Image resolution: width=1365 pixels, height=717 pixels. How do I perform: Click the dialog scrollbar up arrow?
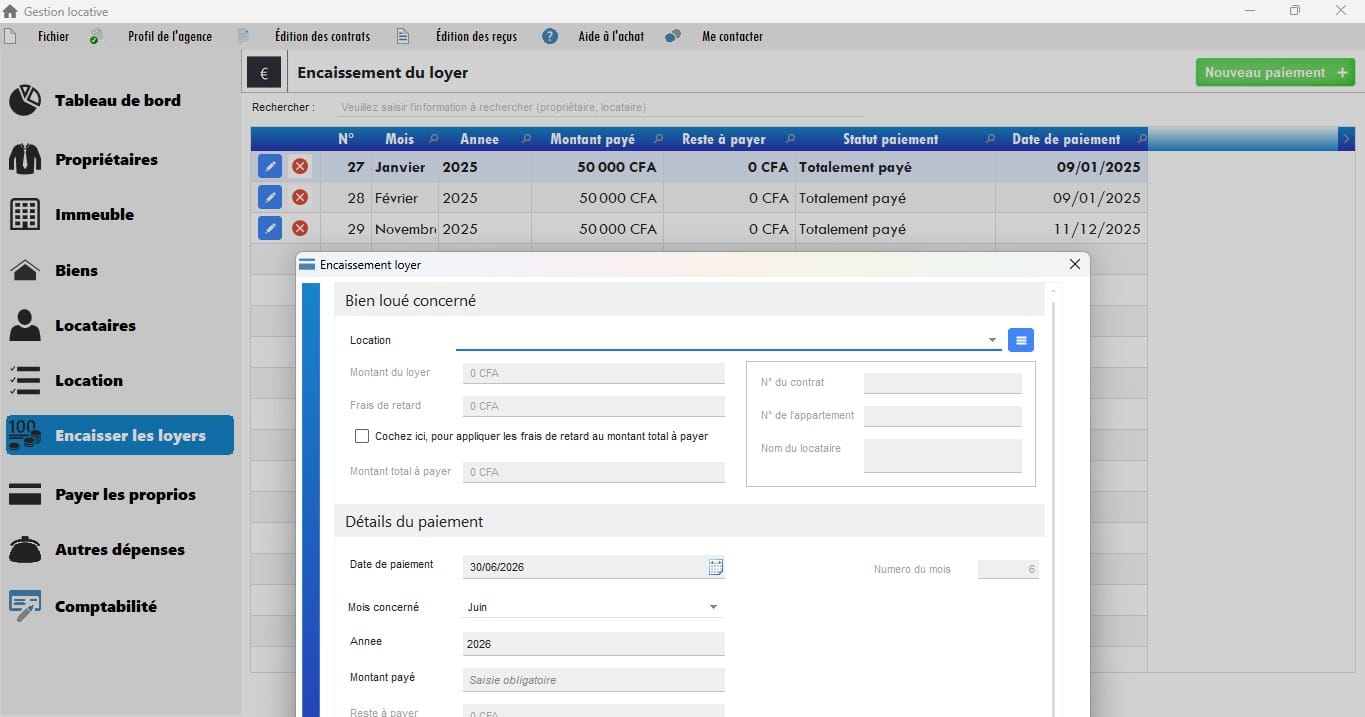[x=1053, y=291]
